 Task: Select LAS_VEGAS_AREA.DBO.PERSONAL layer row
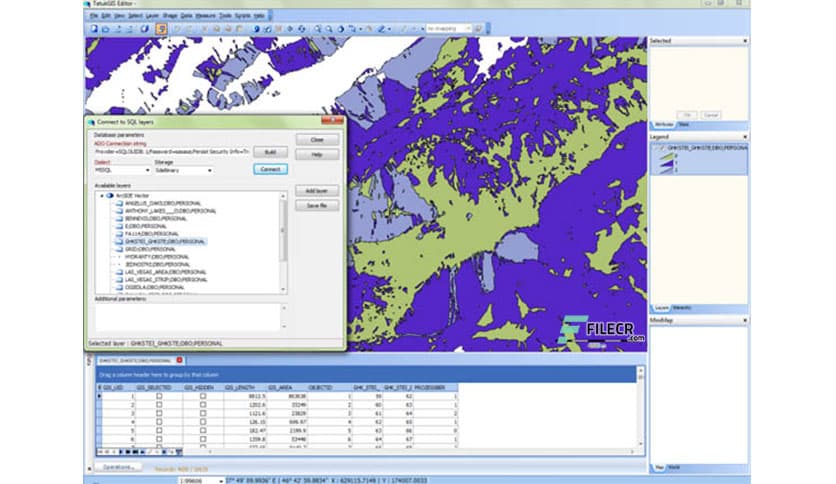(165, 272)
